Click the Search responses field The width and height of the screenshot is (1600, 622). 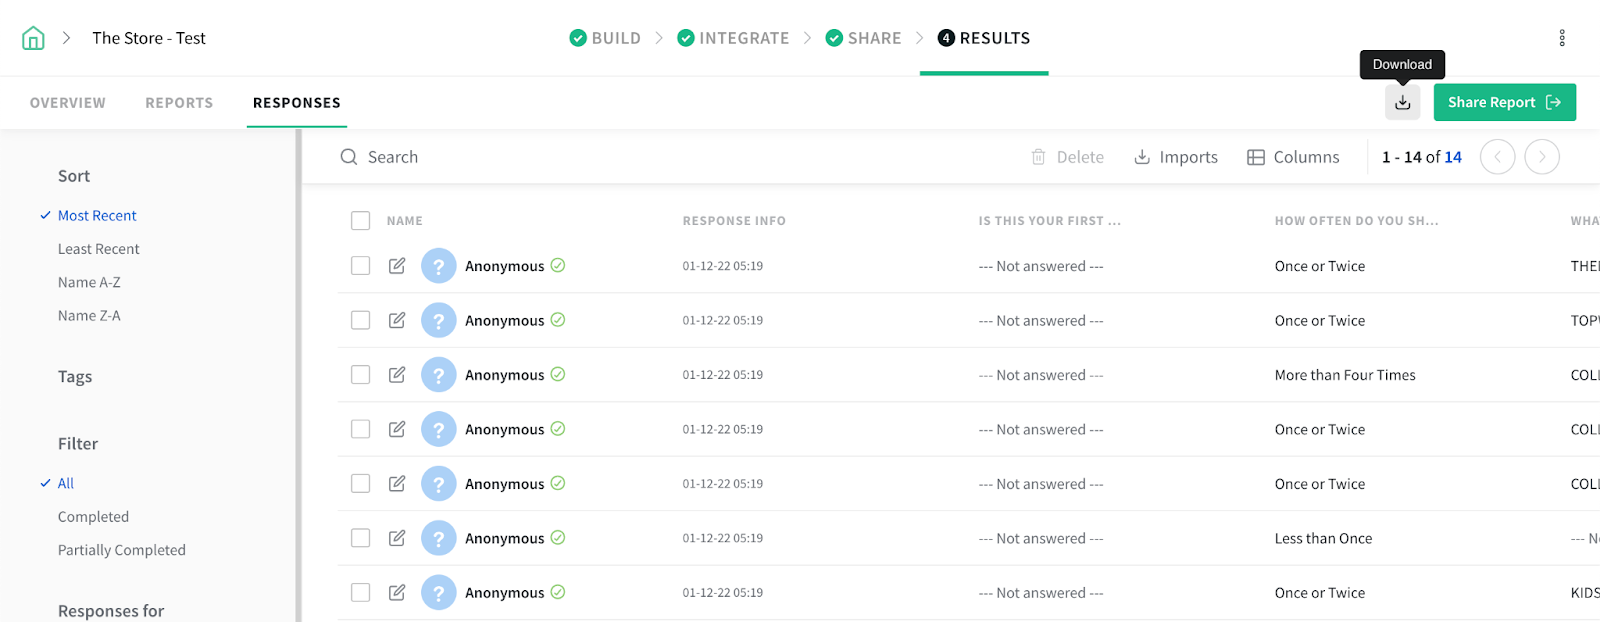click(x=600, y=157)
